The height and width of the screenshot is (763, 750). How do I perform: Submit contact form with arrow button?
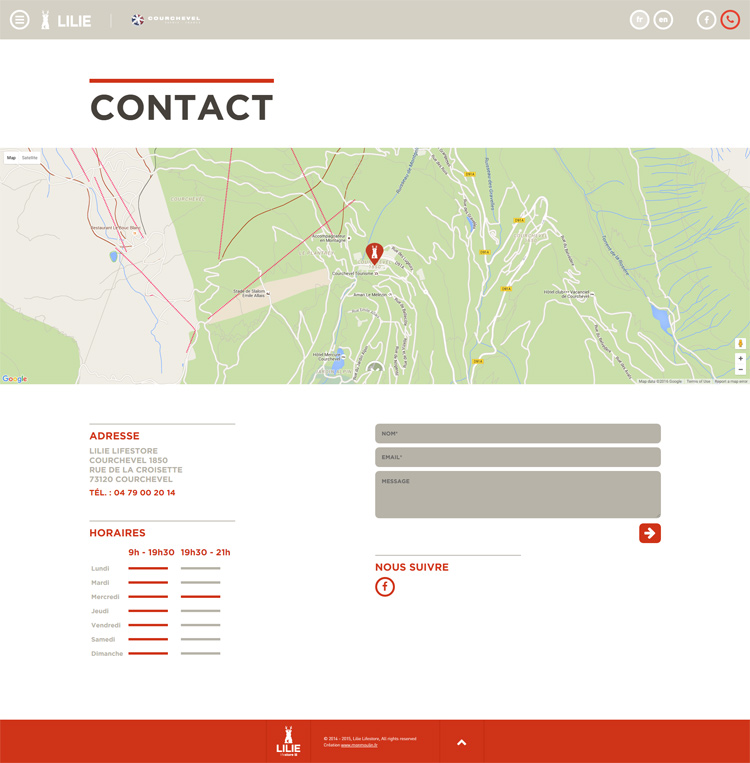(x=650, y=533)
